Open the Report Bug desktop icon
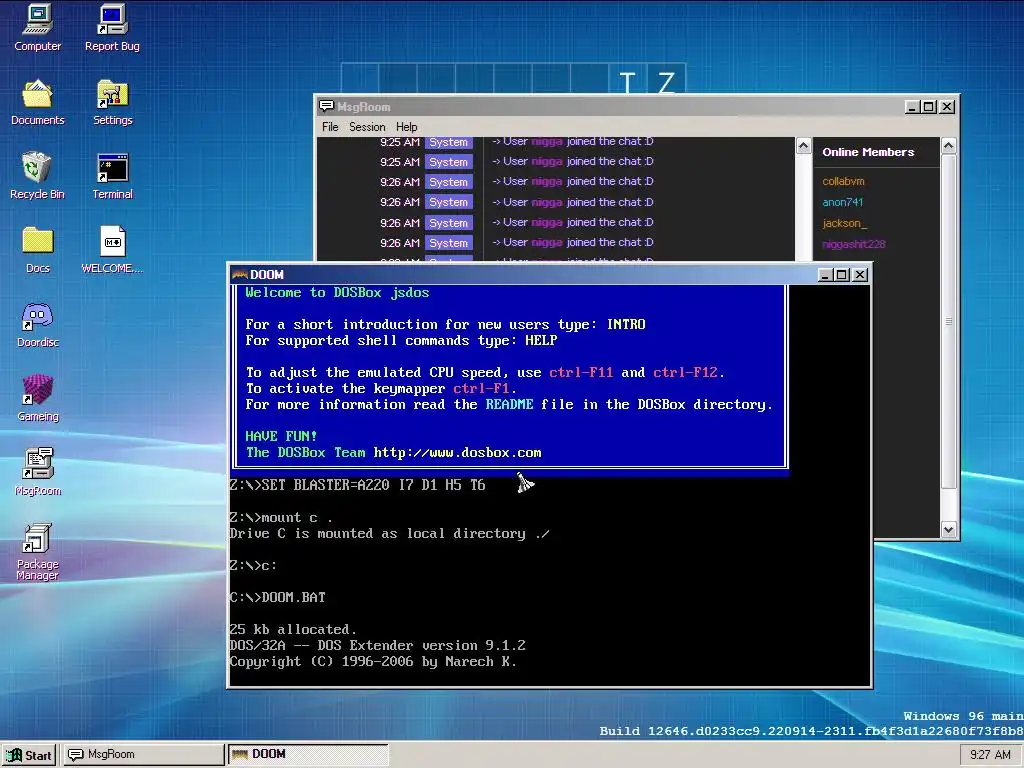The width and height of the screenshot is (1024, 768). [112, 28]
